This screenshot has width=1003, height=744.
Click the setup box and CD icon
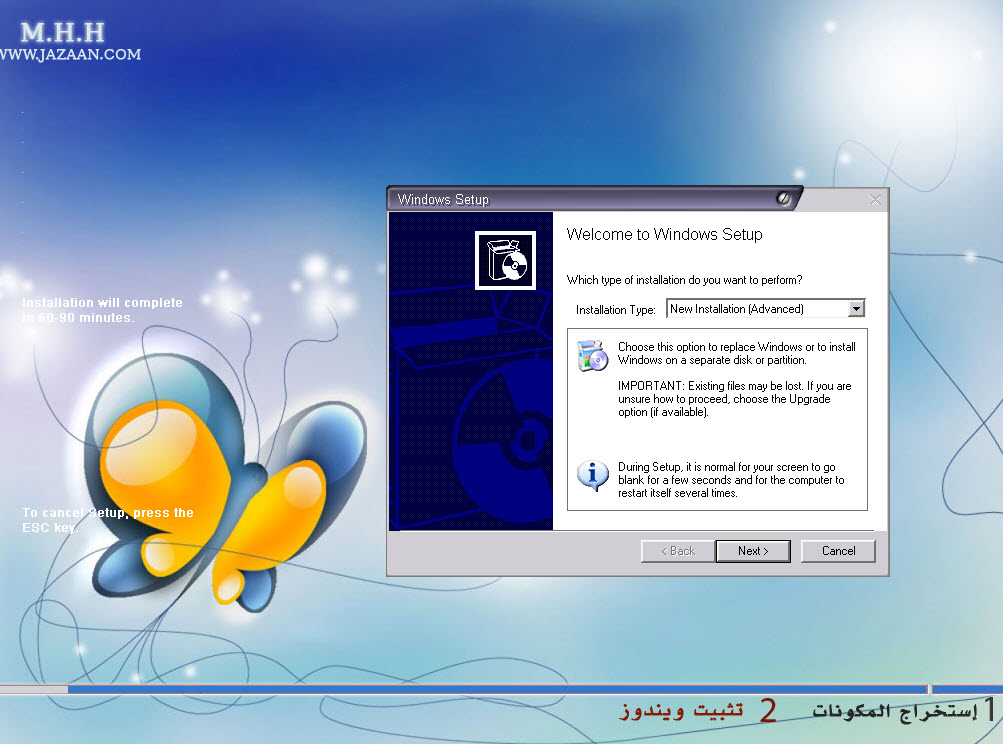pos(505,260)
